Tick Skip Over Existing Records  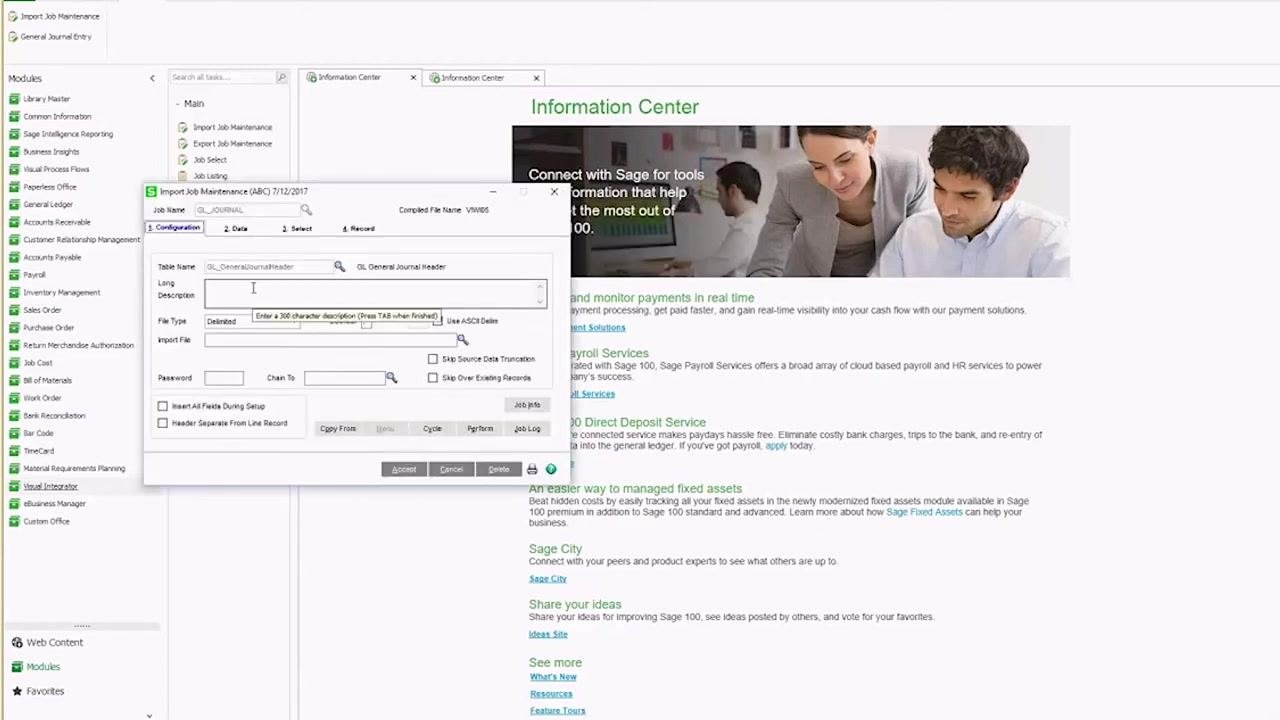click(x=433, y=378)
